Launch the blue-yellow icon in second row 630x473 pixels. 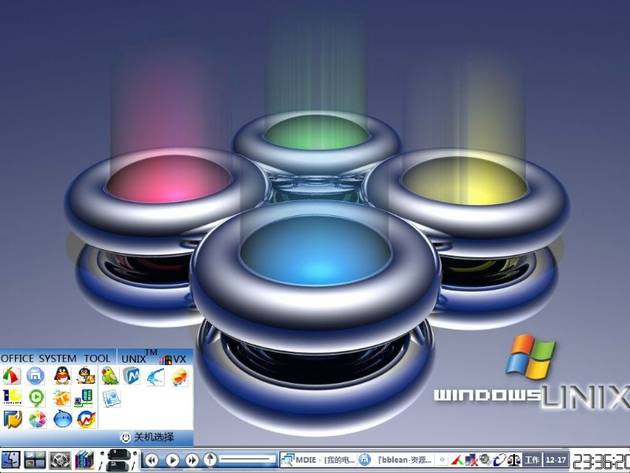(x=12, y=397)
